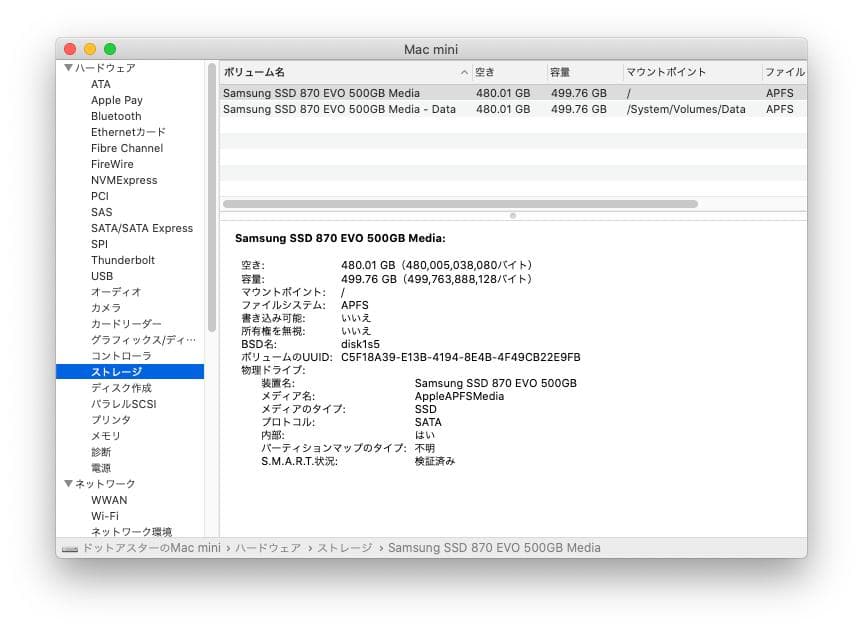Select メモリ in the sidebar
This screenshot has width=863, height=632.
tap(103, 436)
